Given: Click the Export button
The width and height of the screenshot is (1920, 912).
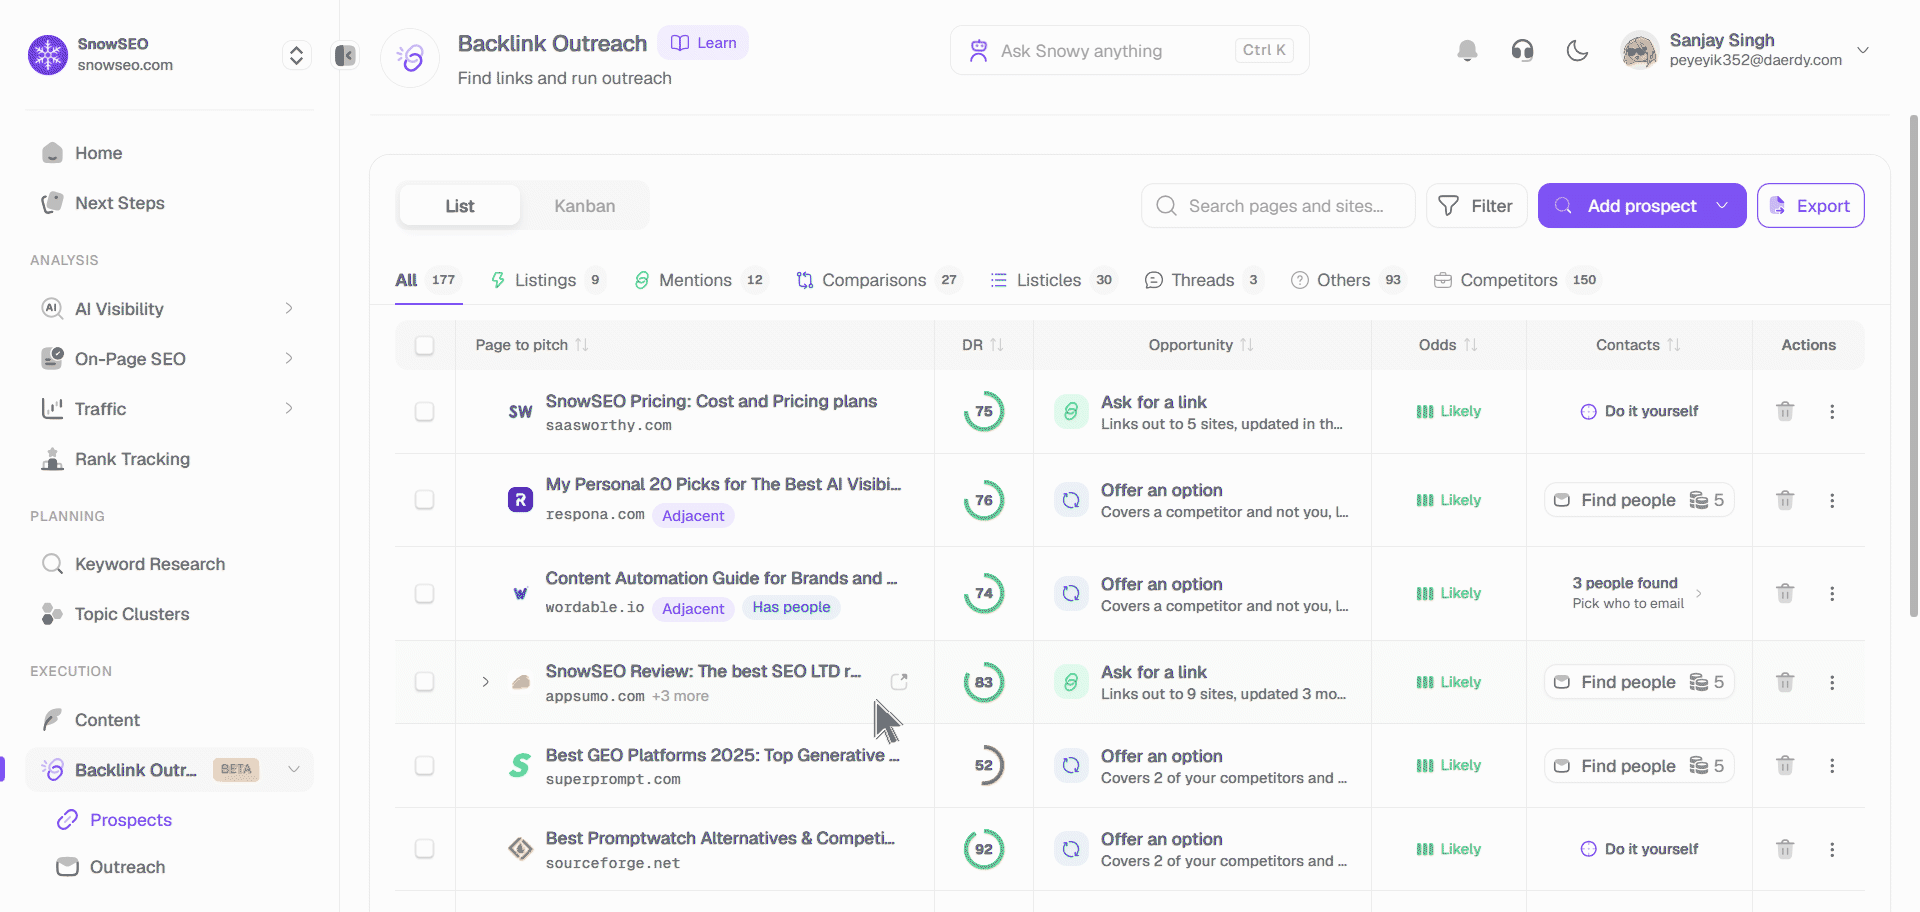Looking at the screenshot, I should point(1810,206).
